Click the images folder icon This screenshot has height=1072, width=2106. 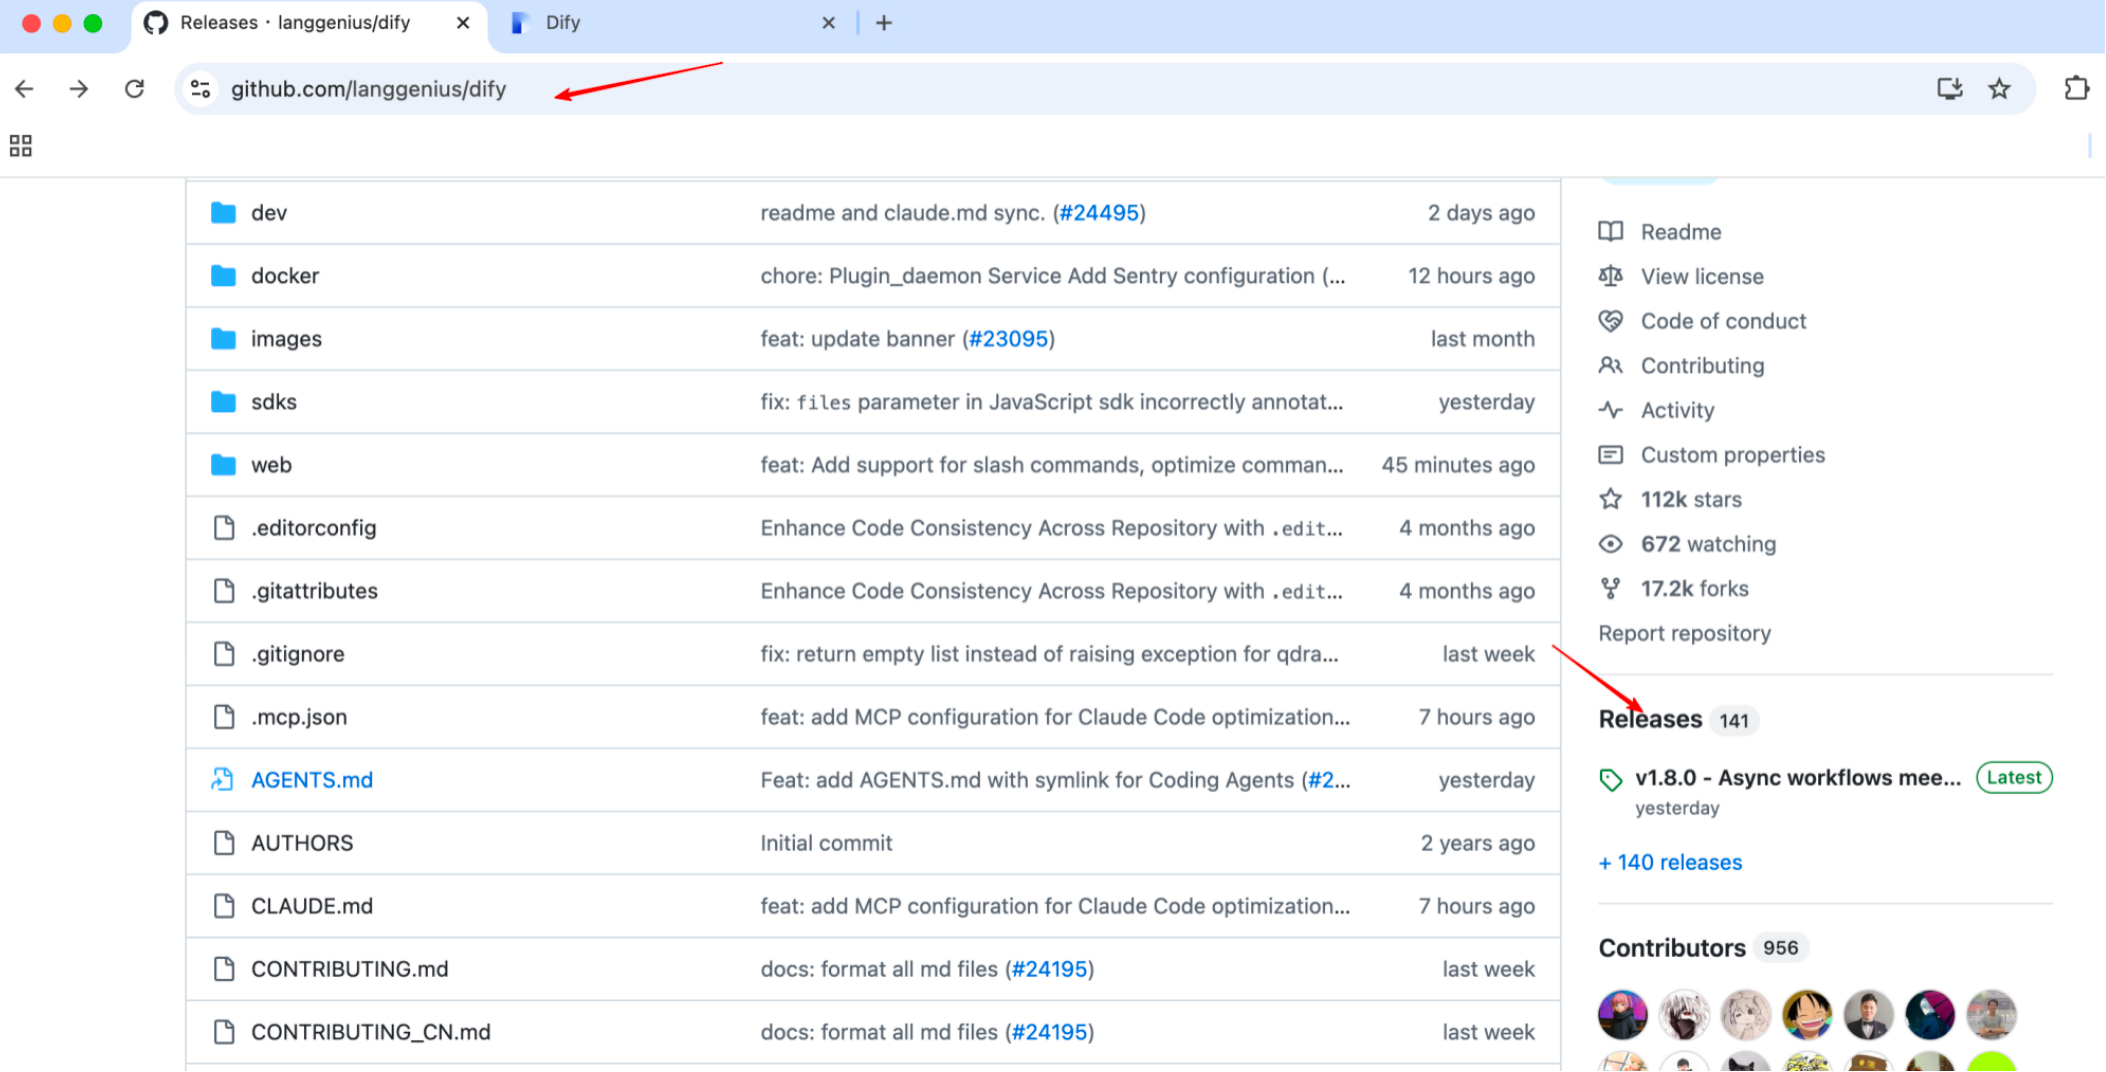pos(224,339)
